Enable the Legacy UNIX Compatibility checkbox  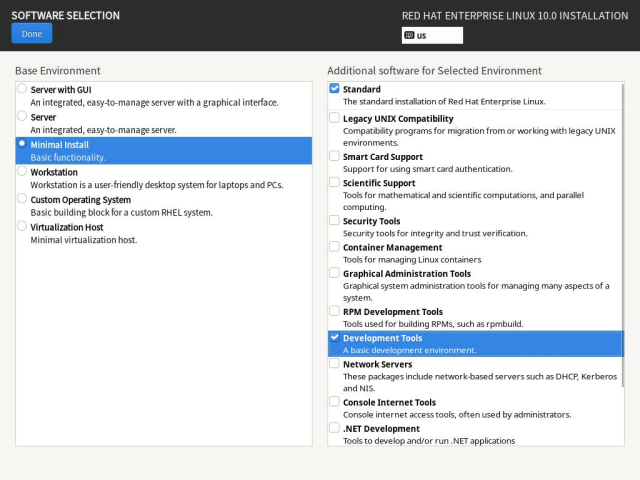tap(334, 118)
